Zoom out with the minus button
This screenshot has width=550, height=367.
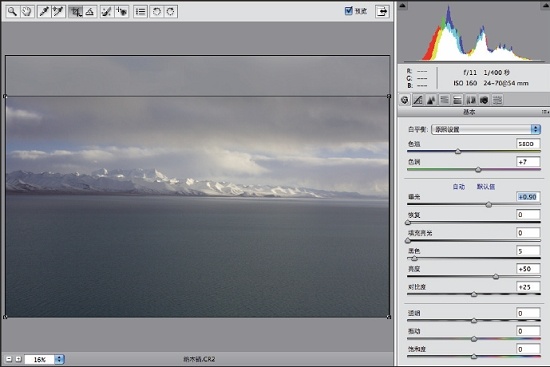tap(9, 359)
